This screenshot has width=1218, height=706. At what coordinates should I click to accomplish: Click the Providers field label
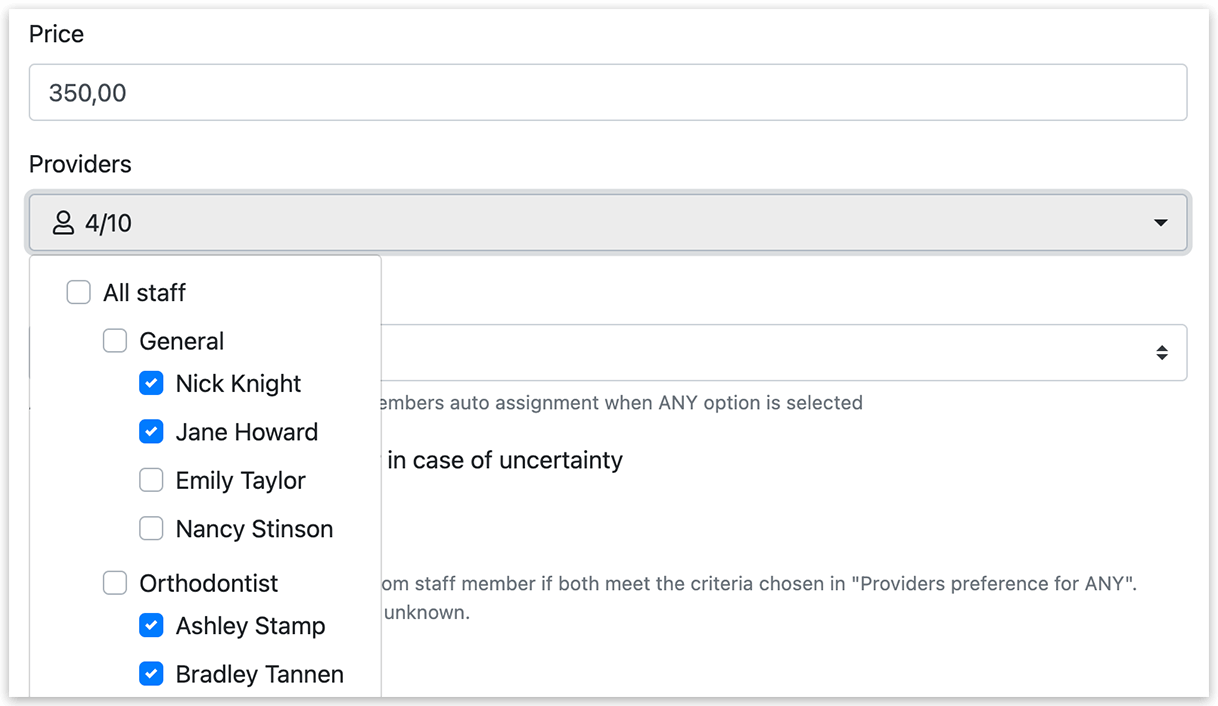(80, 164)
